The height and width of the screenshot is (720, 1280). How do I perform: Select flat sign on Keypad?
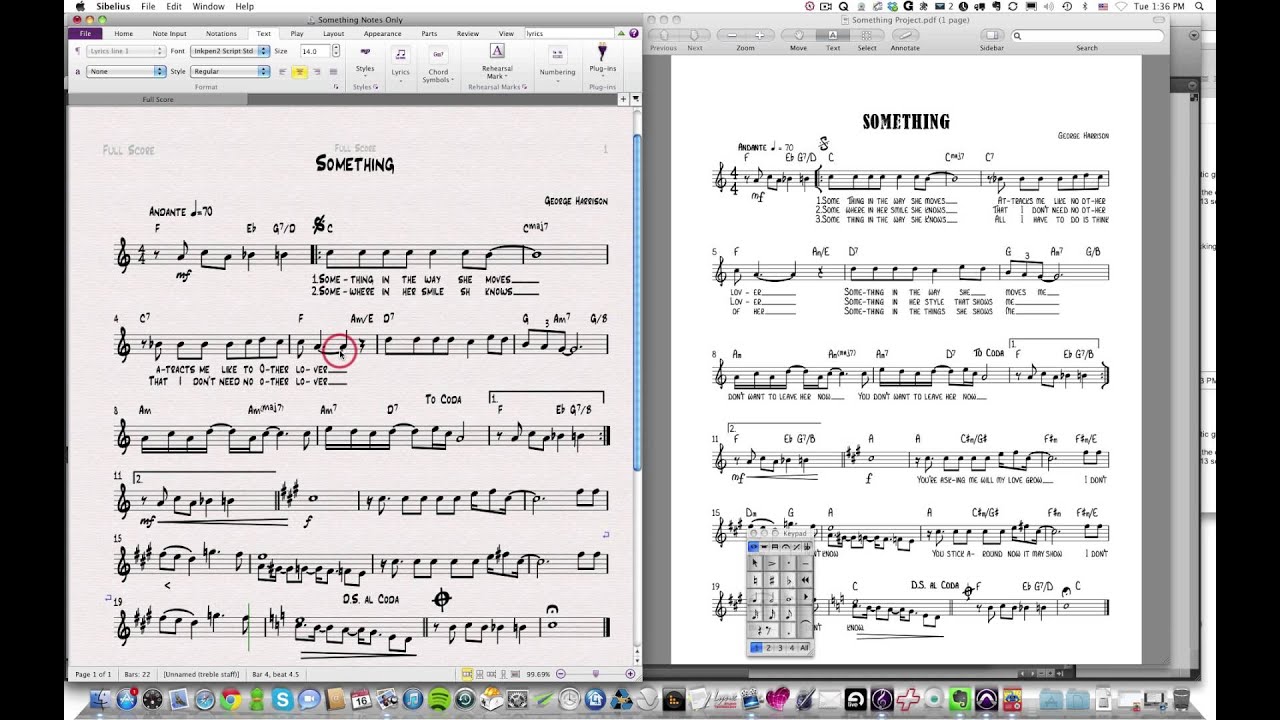tap(789, 580)
